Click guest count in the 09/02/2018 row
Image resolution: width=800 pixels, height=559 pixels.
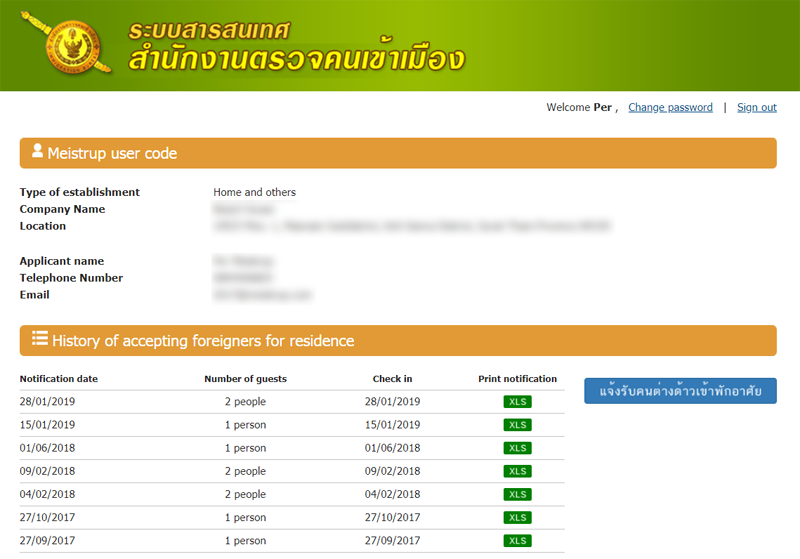(x=245, y=471)
